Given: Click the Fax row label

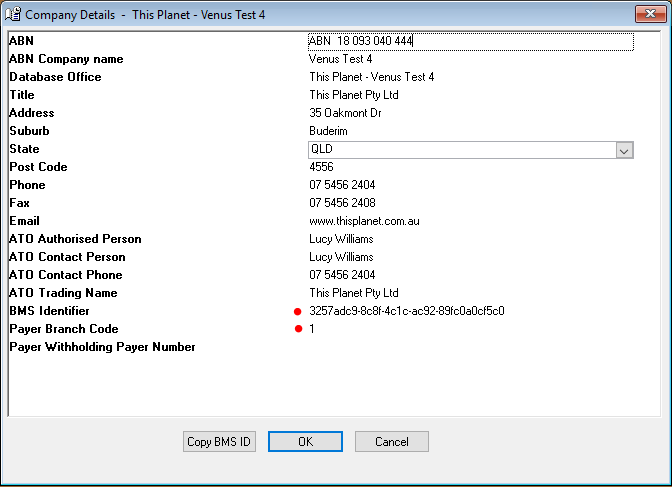Looking at the screenshot, I should (19, 203).
